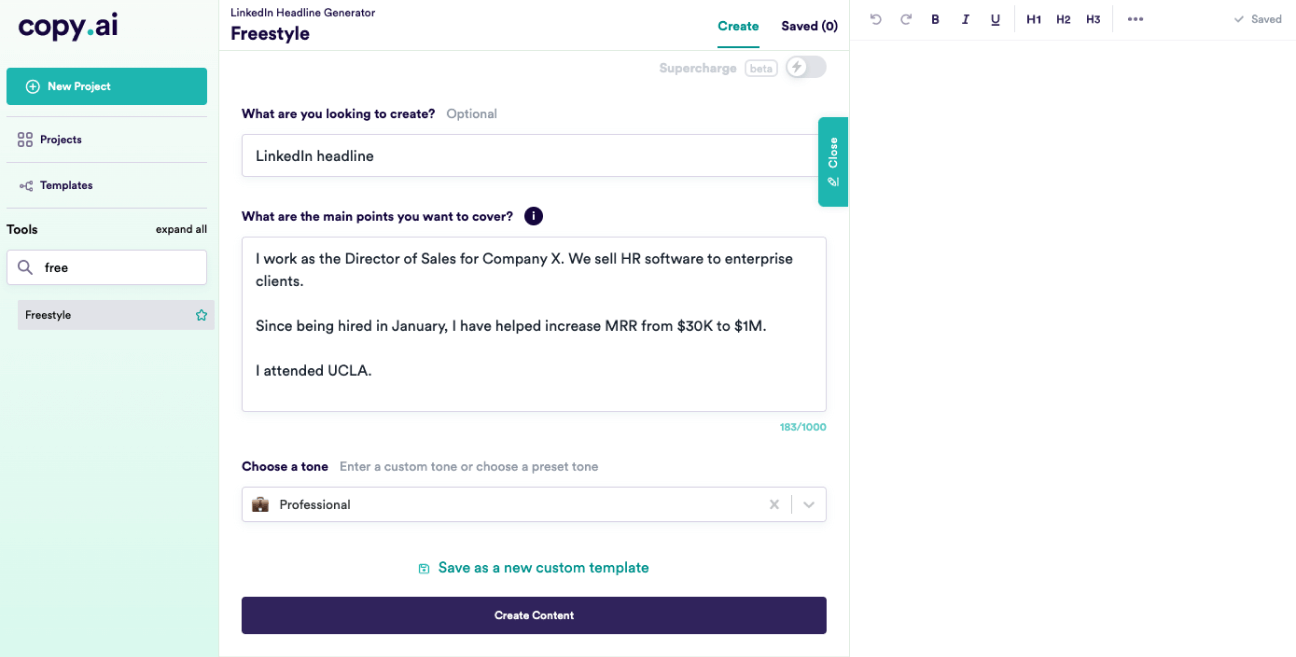
Task: Enable the Supercharge beta toggle
Action: tap(805, 67)
